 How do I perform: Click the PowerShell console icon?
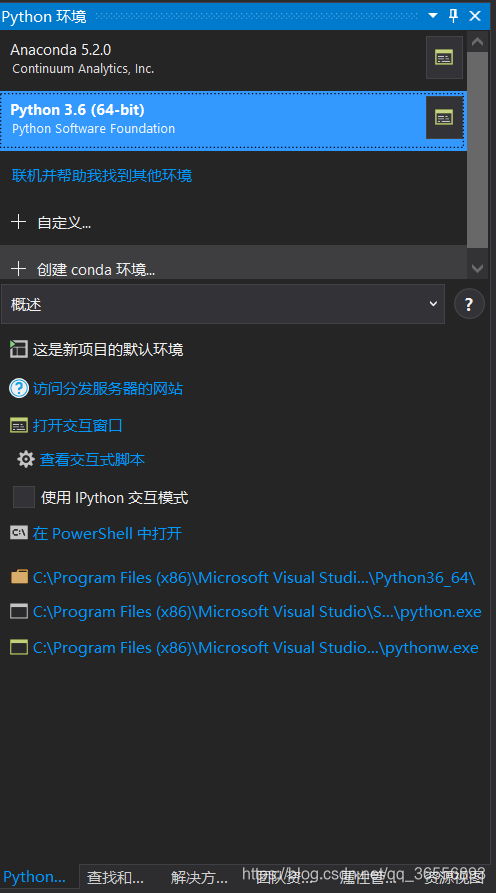click(x=19, y=532)
